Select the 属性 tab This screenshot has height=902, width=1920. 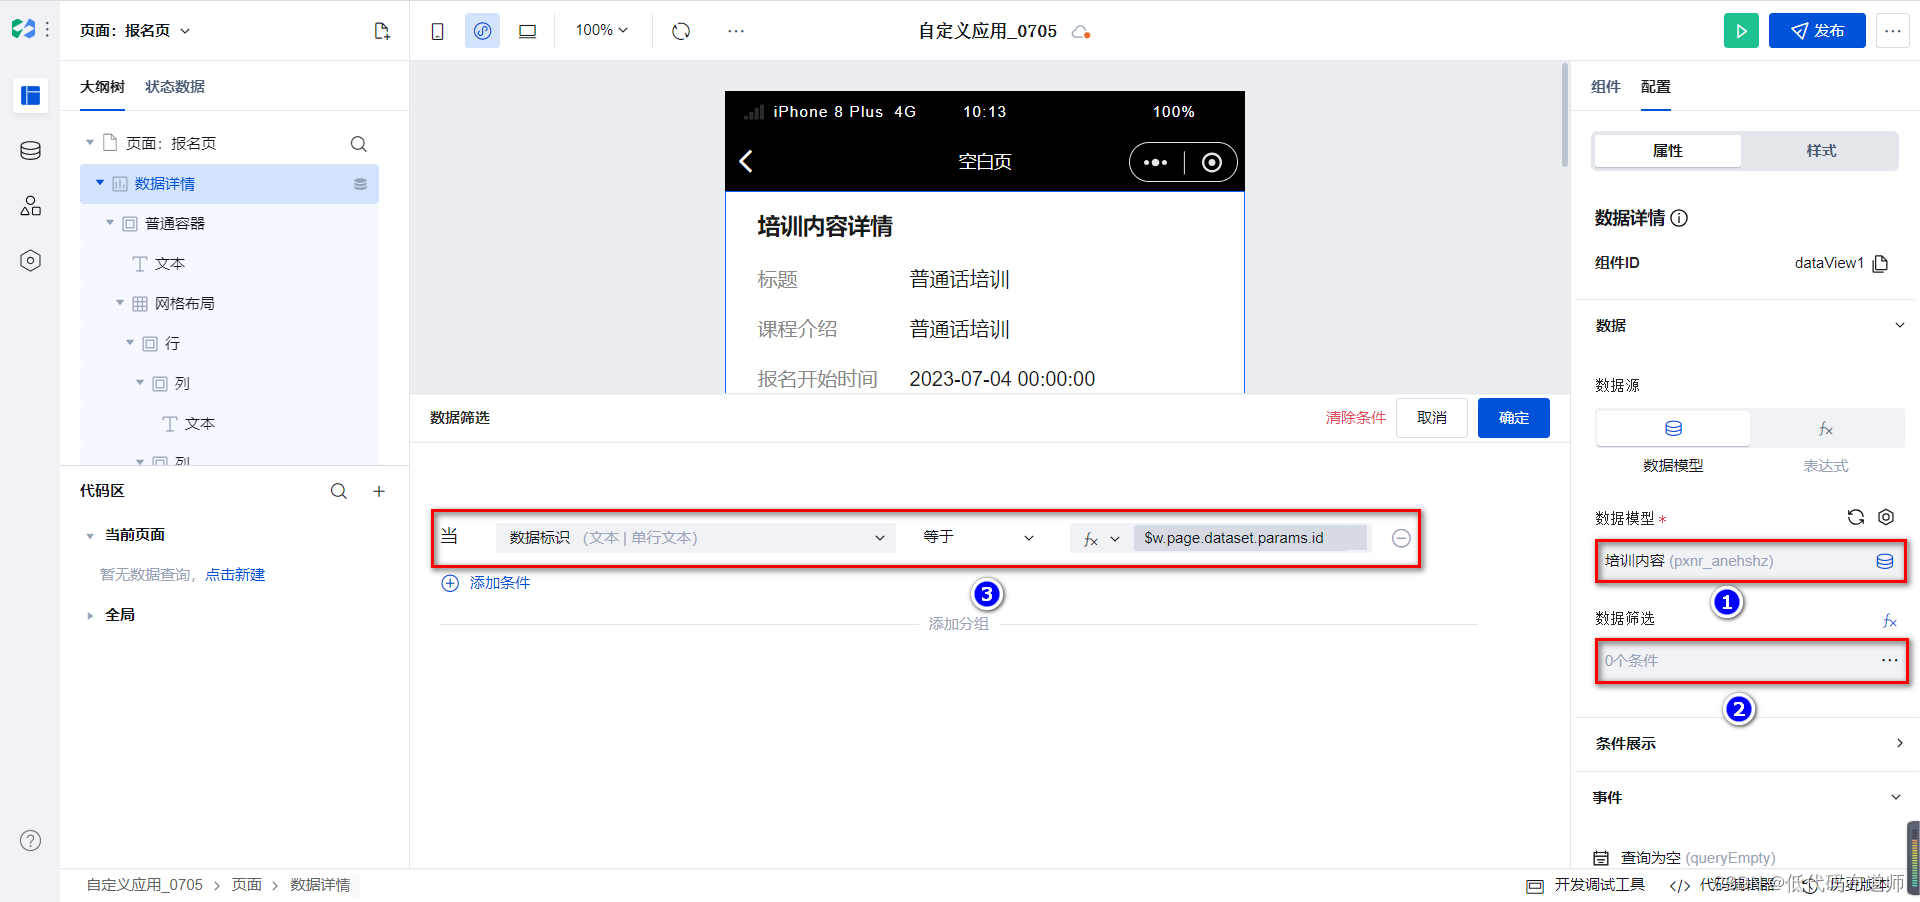tap(1668, 151)
